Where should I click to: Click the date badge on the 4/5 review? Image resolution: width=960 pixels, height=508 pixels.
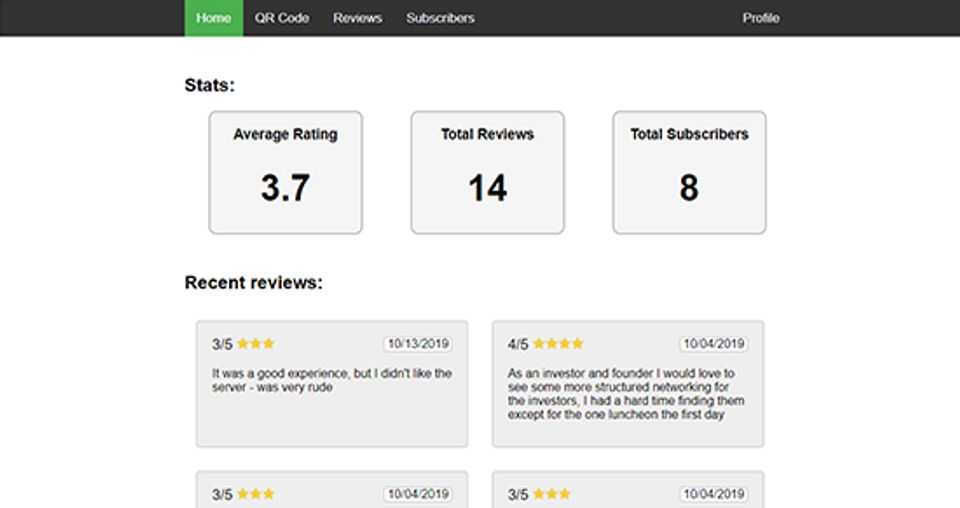[714, 344]
